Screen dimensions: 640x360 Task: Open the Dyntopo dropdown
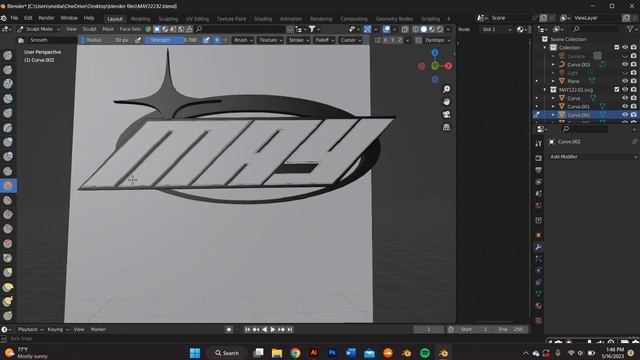(437, 40)
